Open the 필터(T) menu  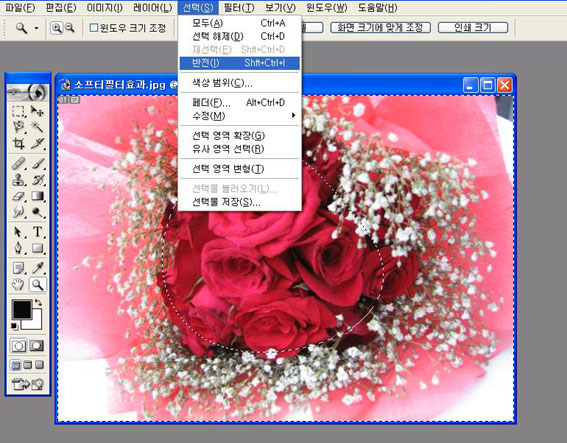239,8
